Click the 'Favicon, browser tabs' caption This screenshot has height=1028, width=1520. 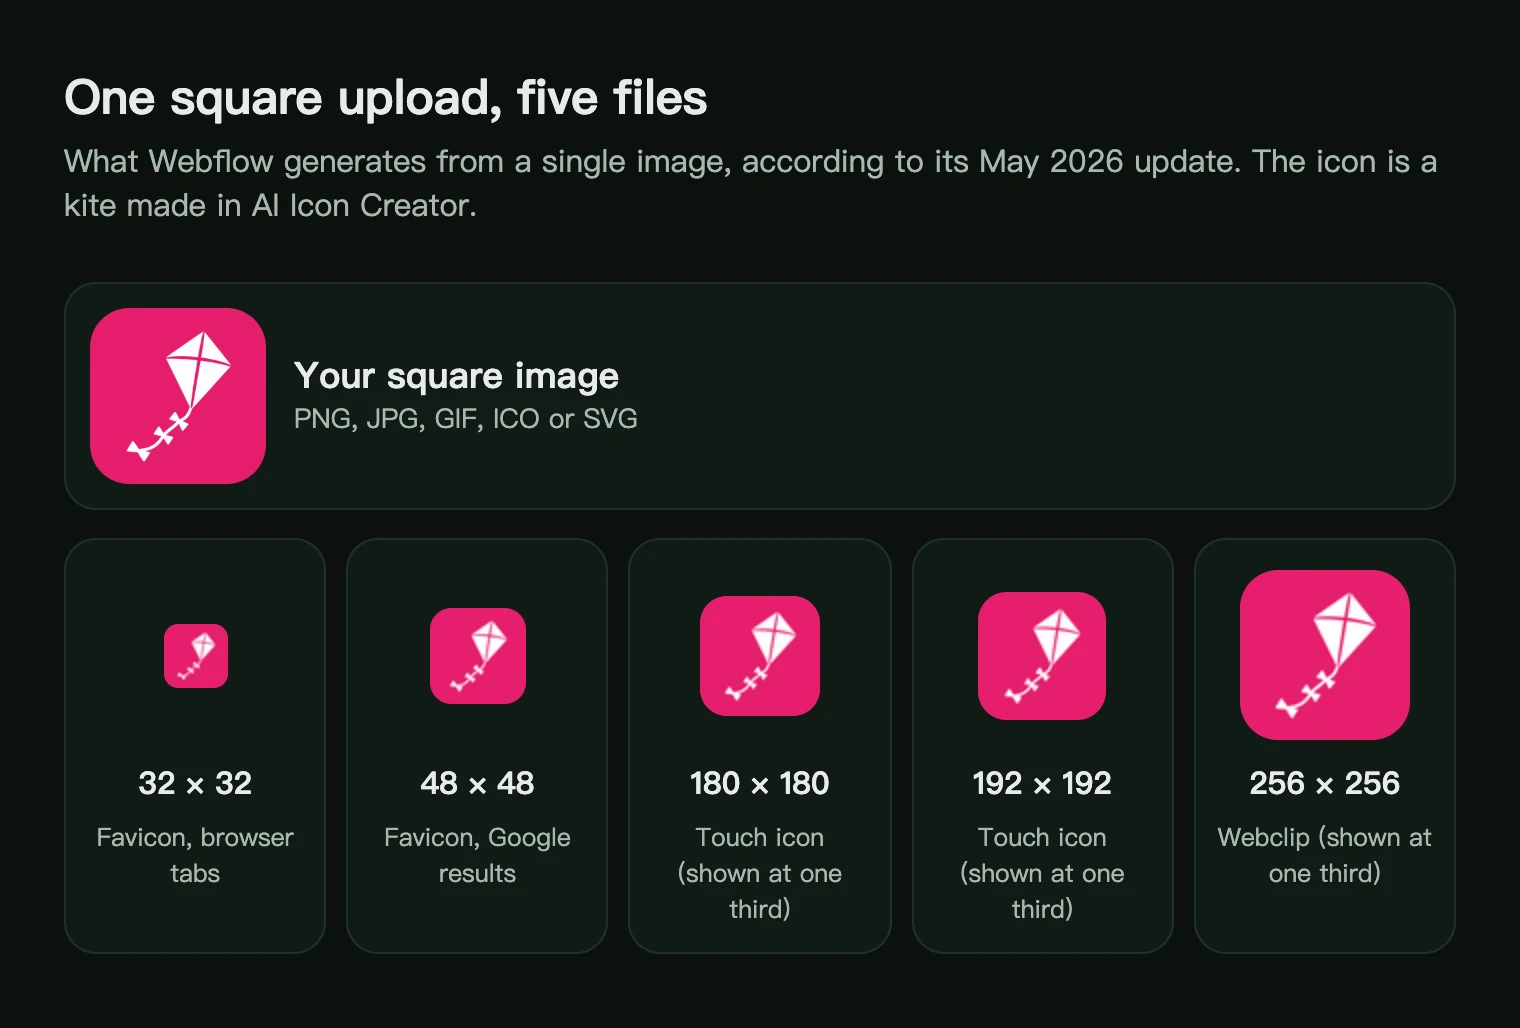(x=195, y=855)
